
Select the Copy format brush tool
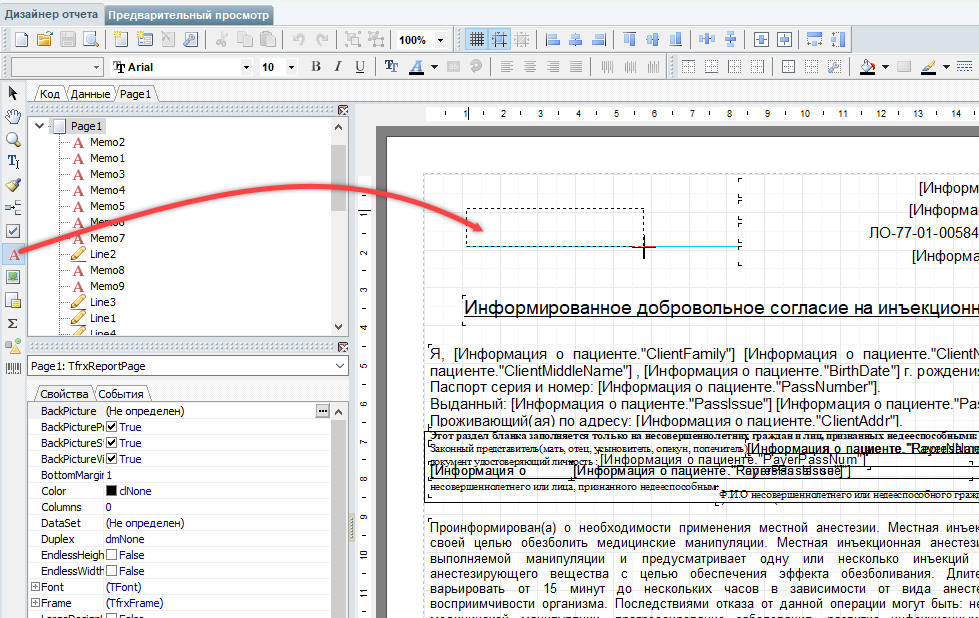tap(14, 185)
